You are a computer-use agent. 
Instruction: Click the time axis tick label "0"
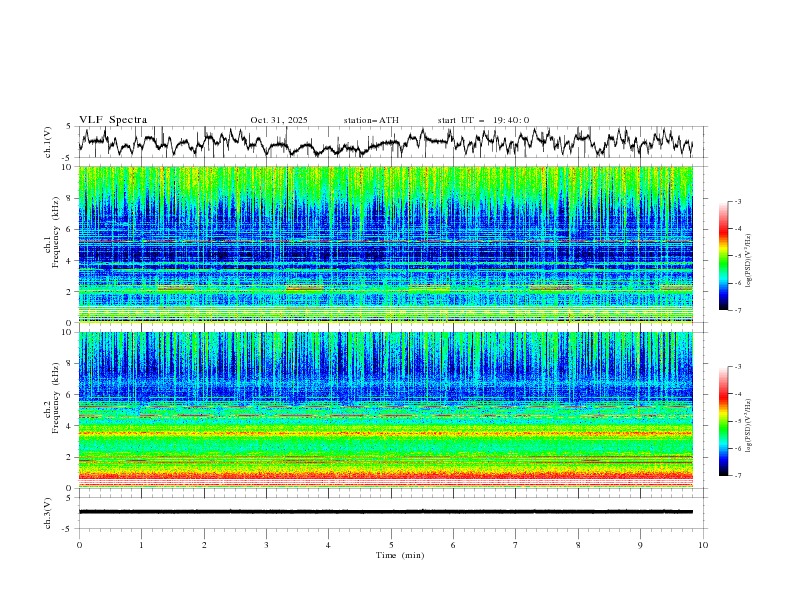coord(79,545)
